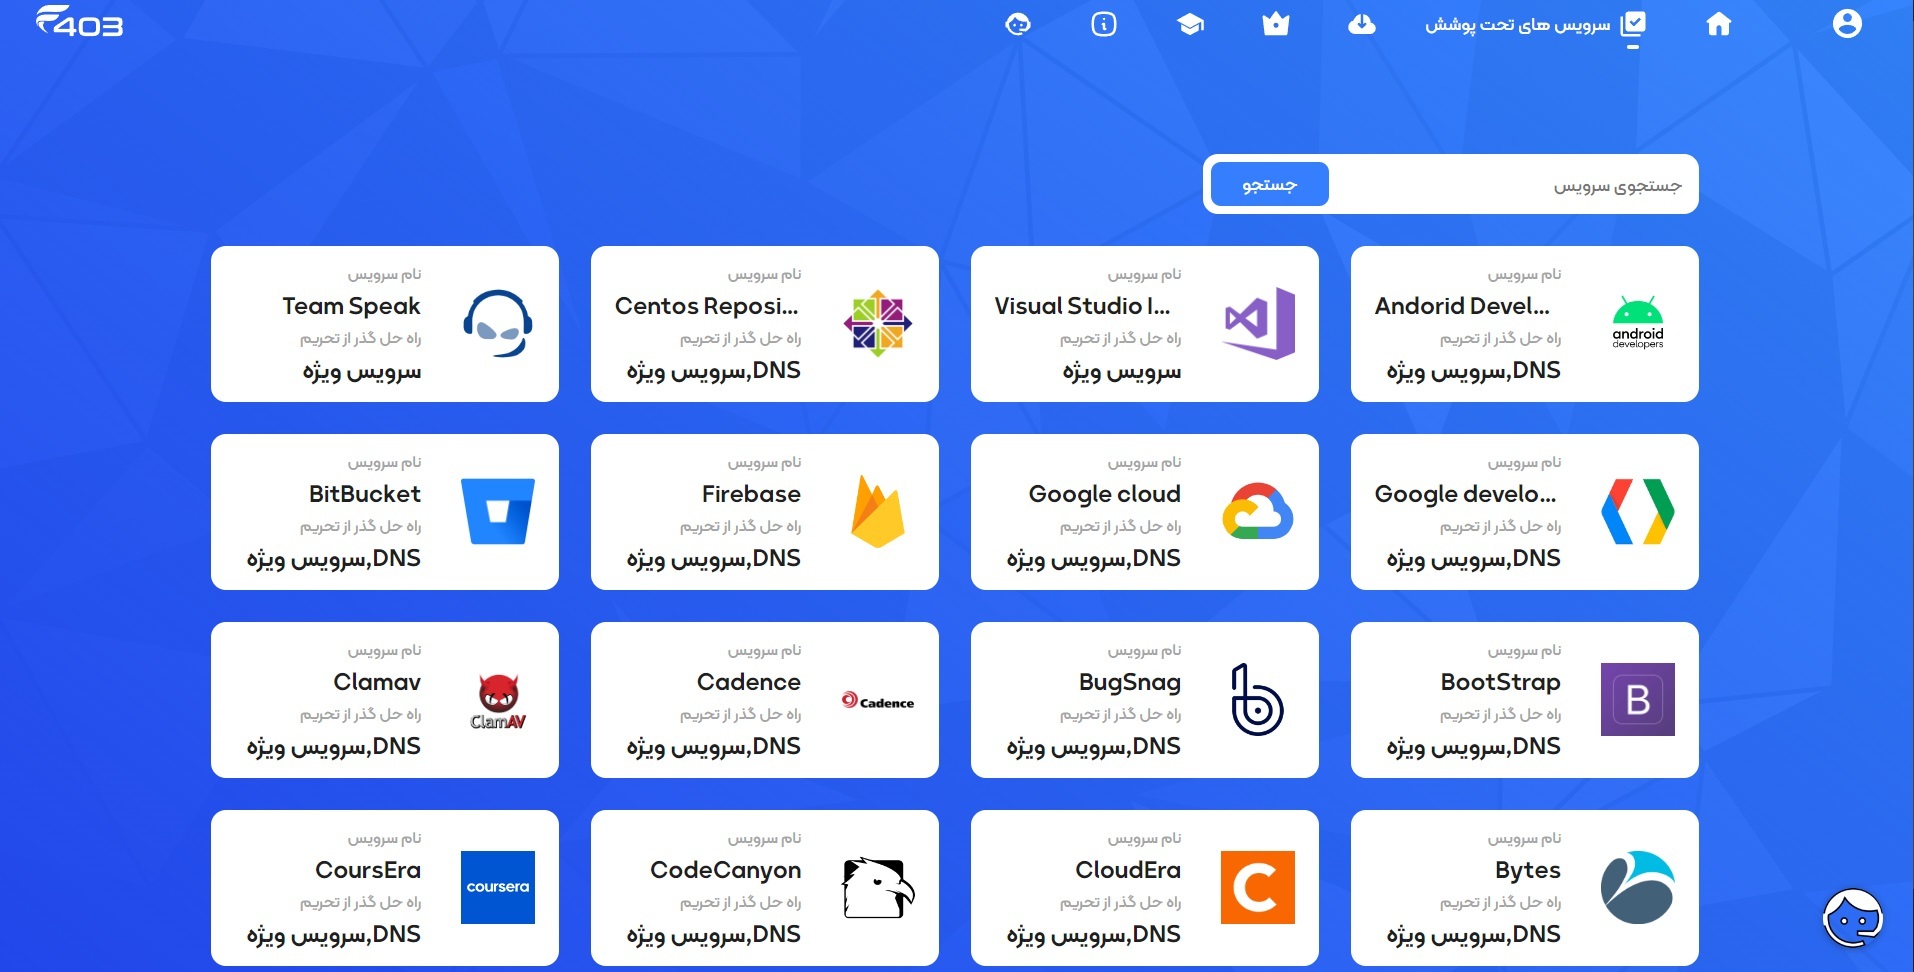Click the Android Developers logo
The height and width of the screenshot is (972, 1914).
pos(1638,323)
